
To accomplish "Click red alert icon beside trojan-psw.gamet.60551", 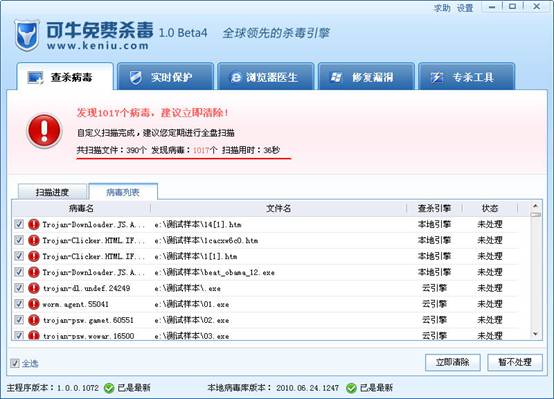I will (x=34, y=319).
